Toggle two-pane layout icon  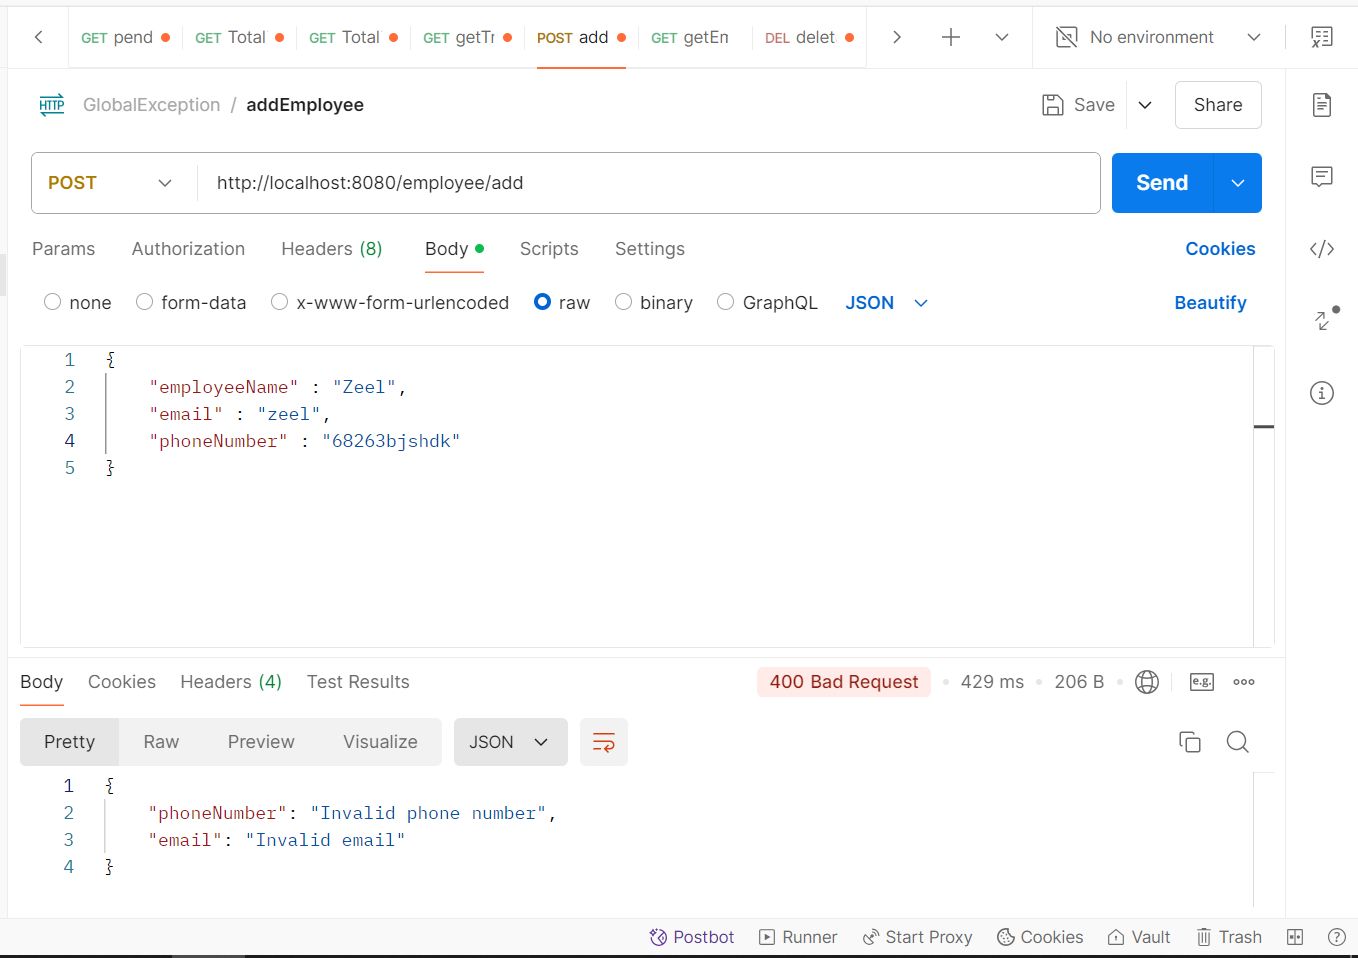[x=1295, y=937]
